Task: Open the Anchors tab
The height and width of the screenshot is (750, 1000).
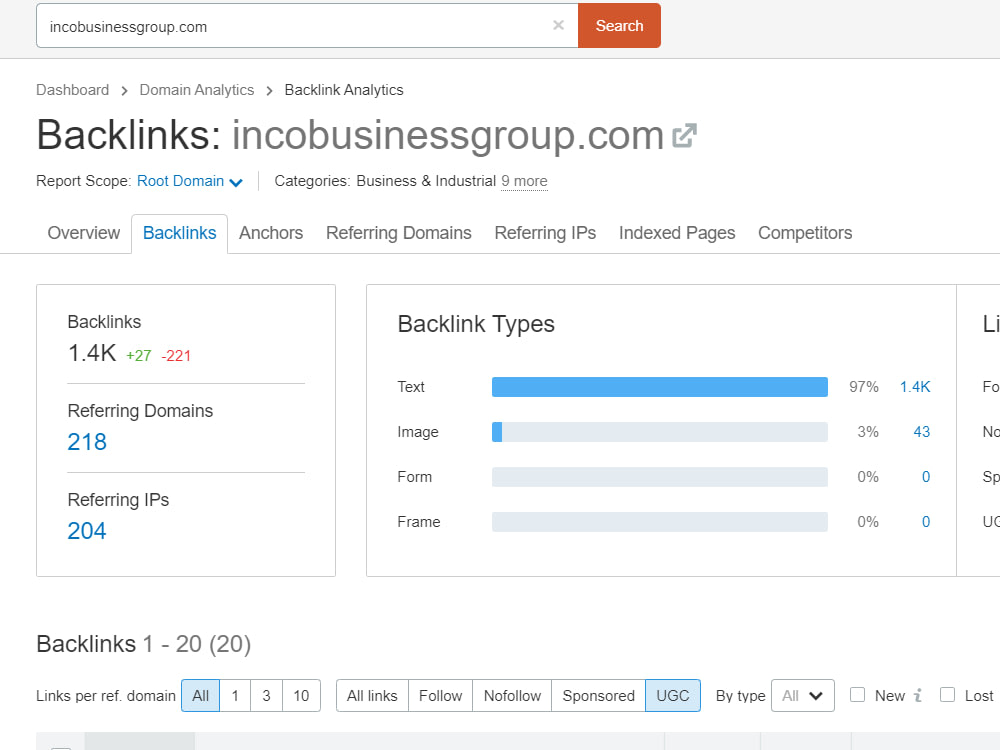Action: pos(271,233)
